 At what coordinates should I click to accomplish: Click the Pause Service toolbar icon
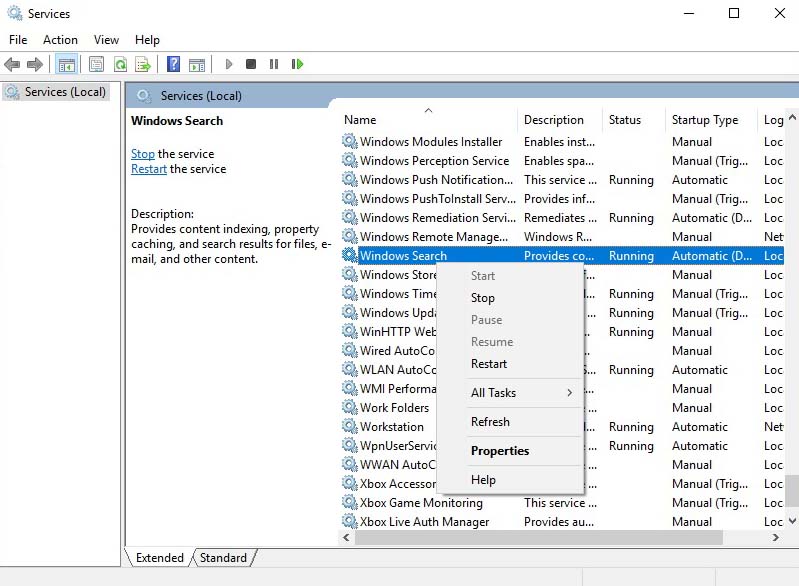pos(274,64)
